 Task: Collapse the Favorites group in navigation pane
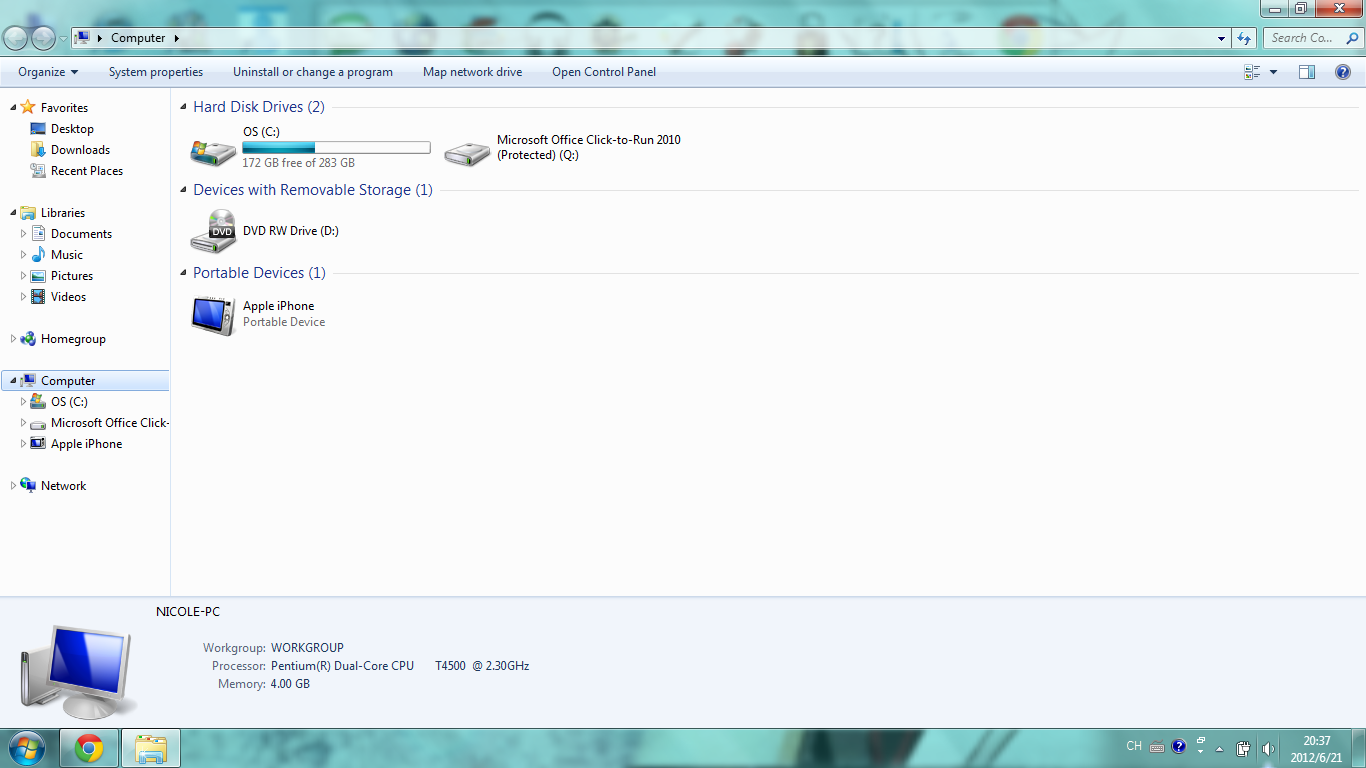point(13,107)
